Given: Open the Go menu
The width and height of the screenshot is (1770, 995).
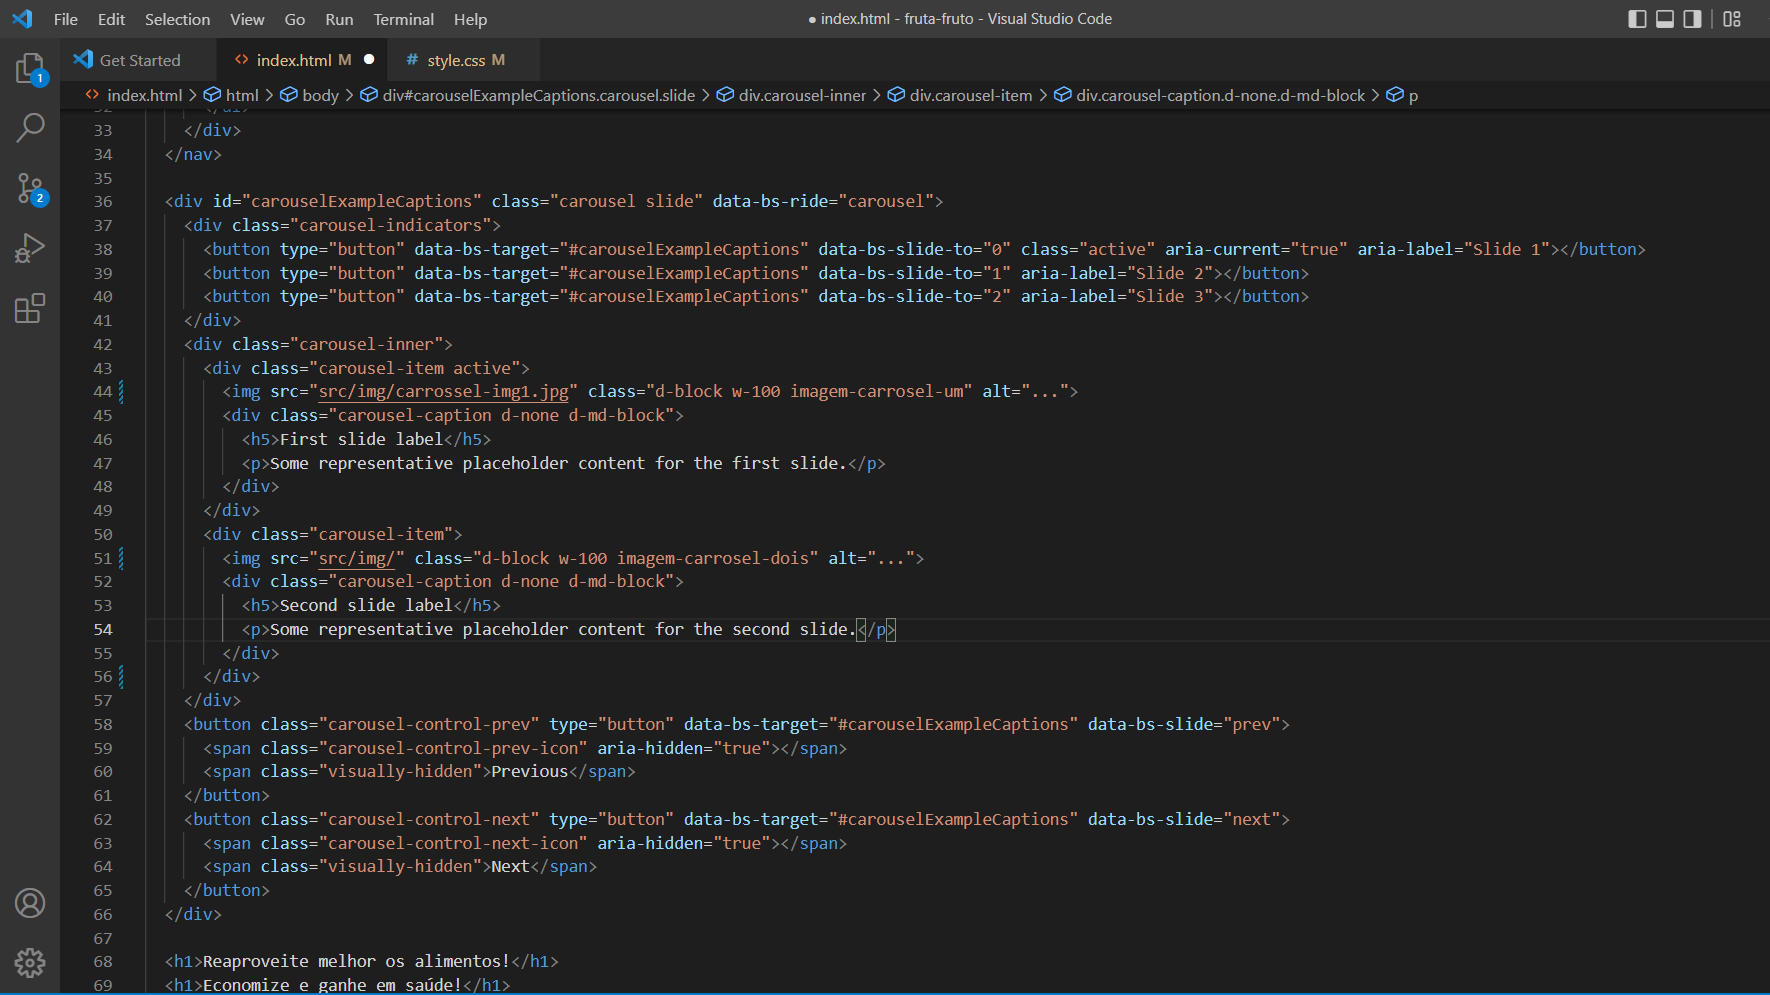Looking at the screenshot, I should (295, 19).
